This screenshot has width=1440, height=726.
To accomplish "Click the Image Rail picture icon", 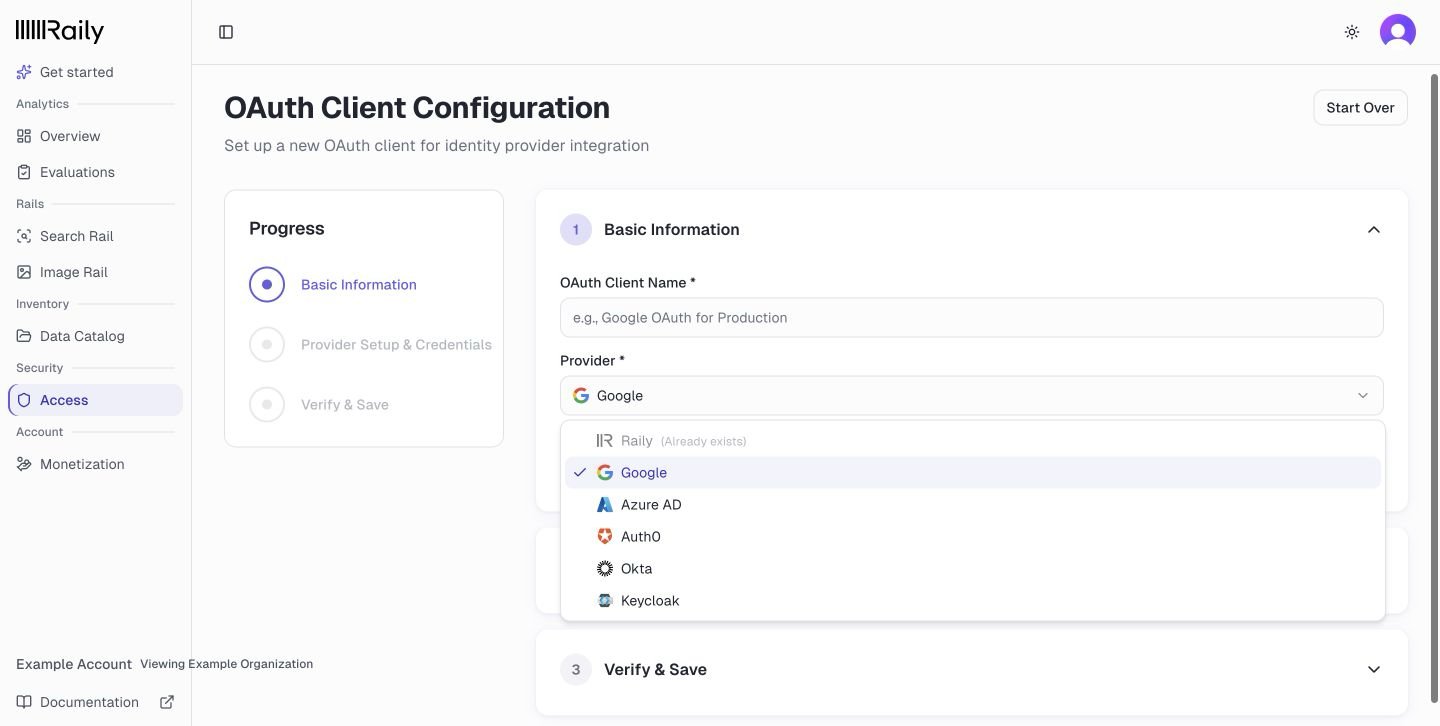I will coord(24,272).
